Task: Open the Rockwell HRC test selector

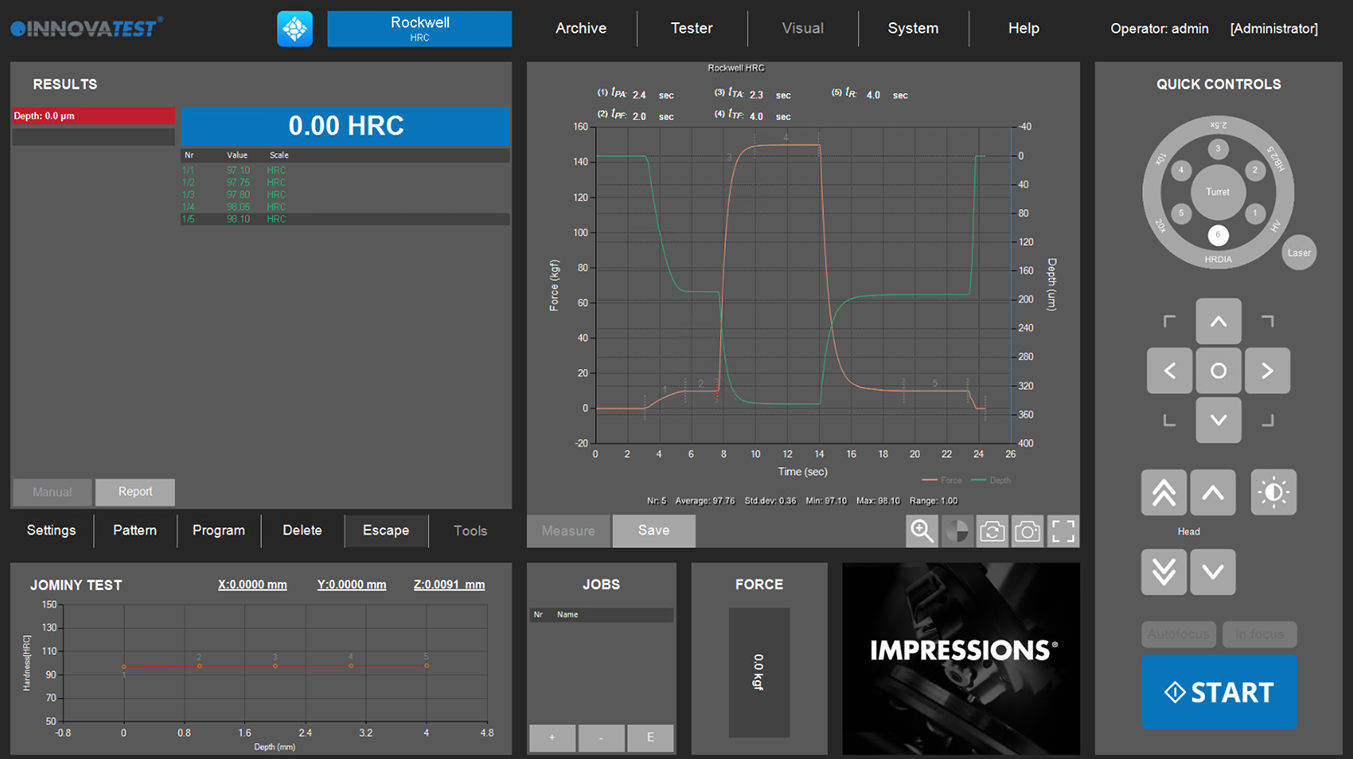Action: [419, 29]
